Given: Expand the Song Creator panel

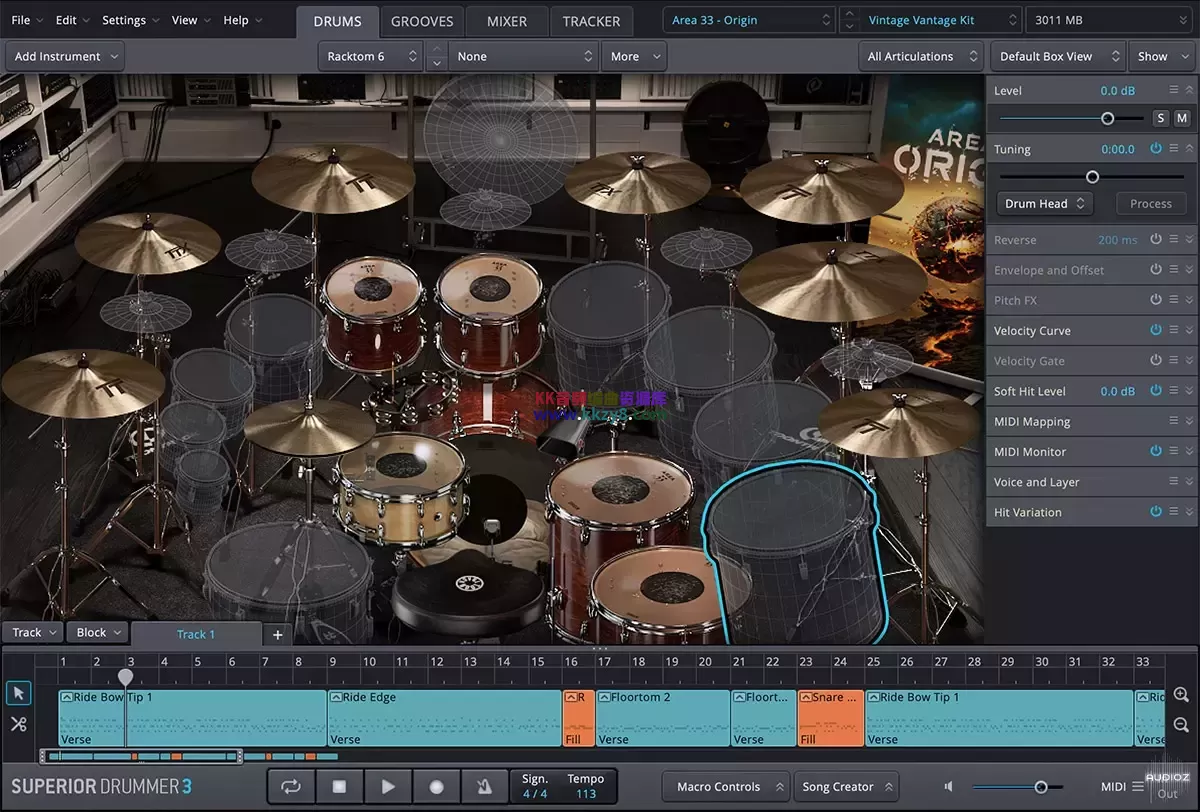Looking at the screenshot, I should [x=848, y=787].
